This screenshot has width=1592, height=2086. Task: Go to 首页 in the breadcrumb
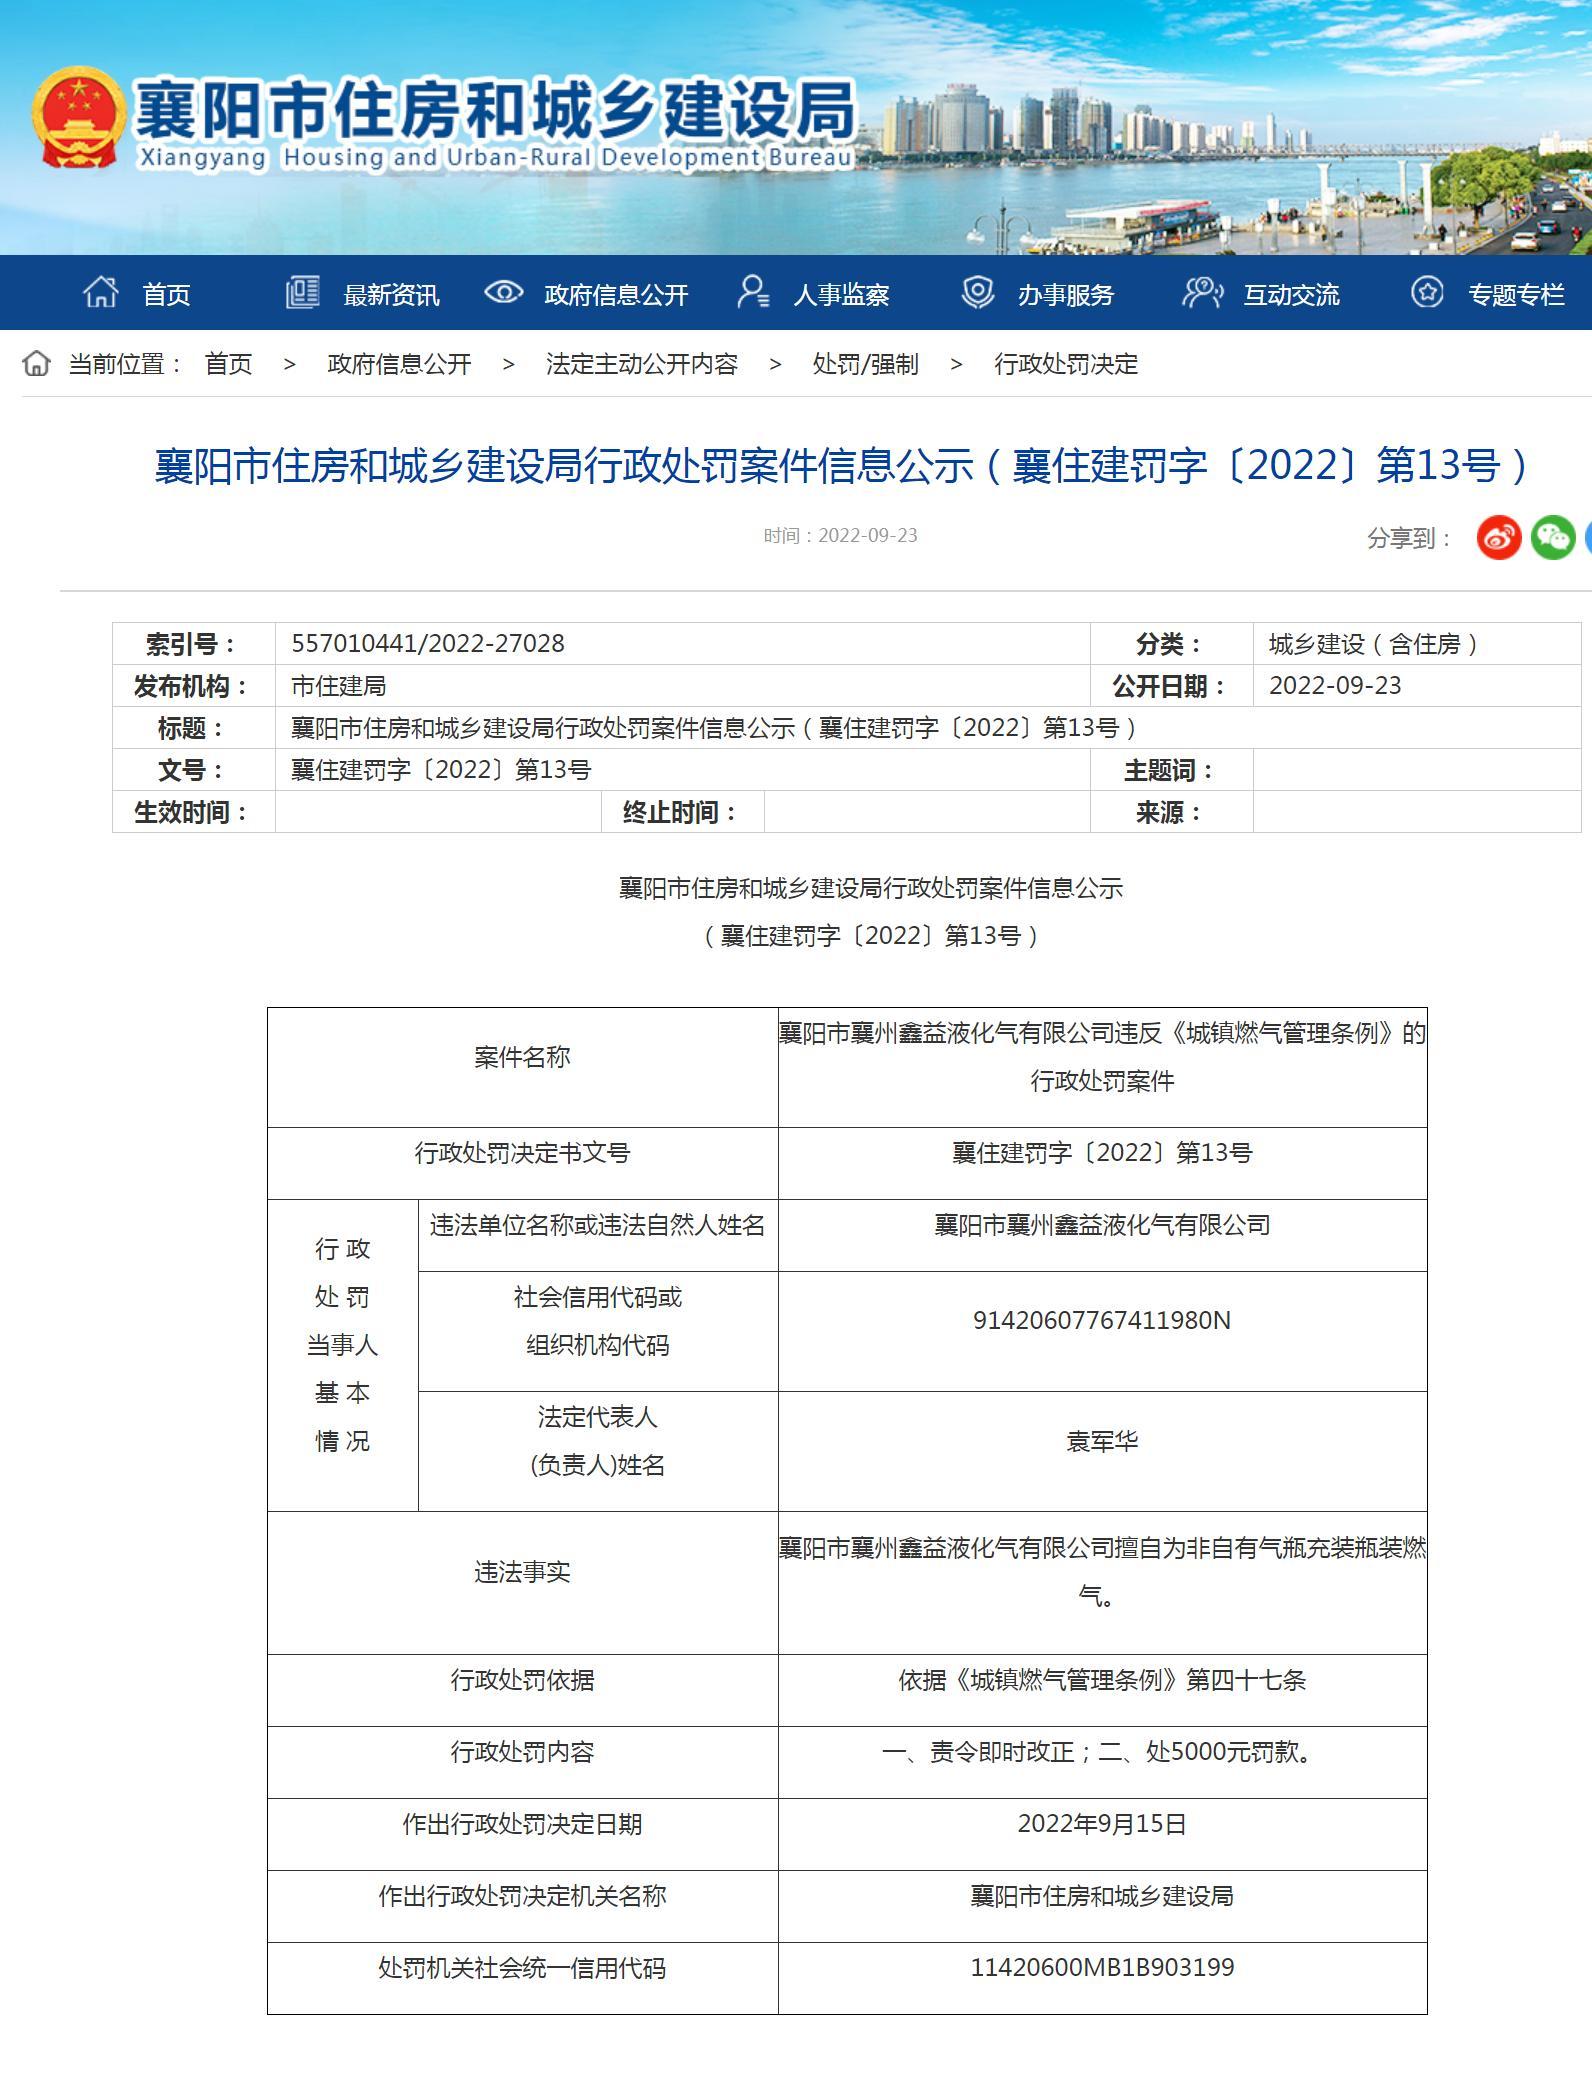[x=228, y=364]
